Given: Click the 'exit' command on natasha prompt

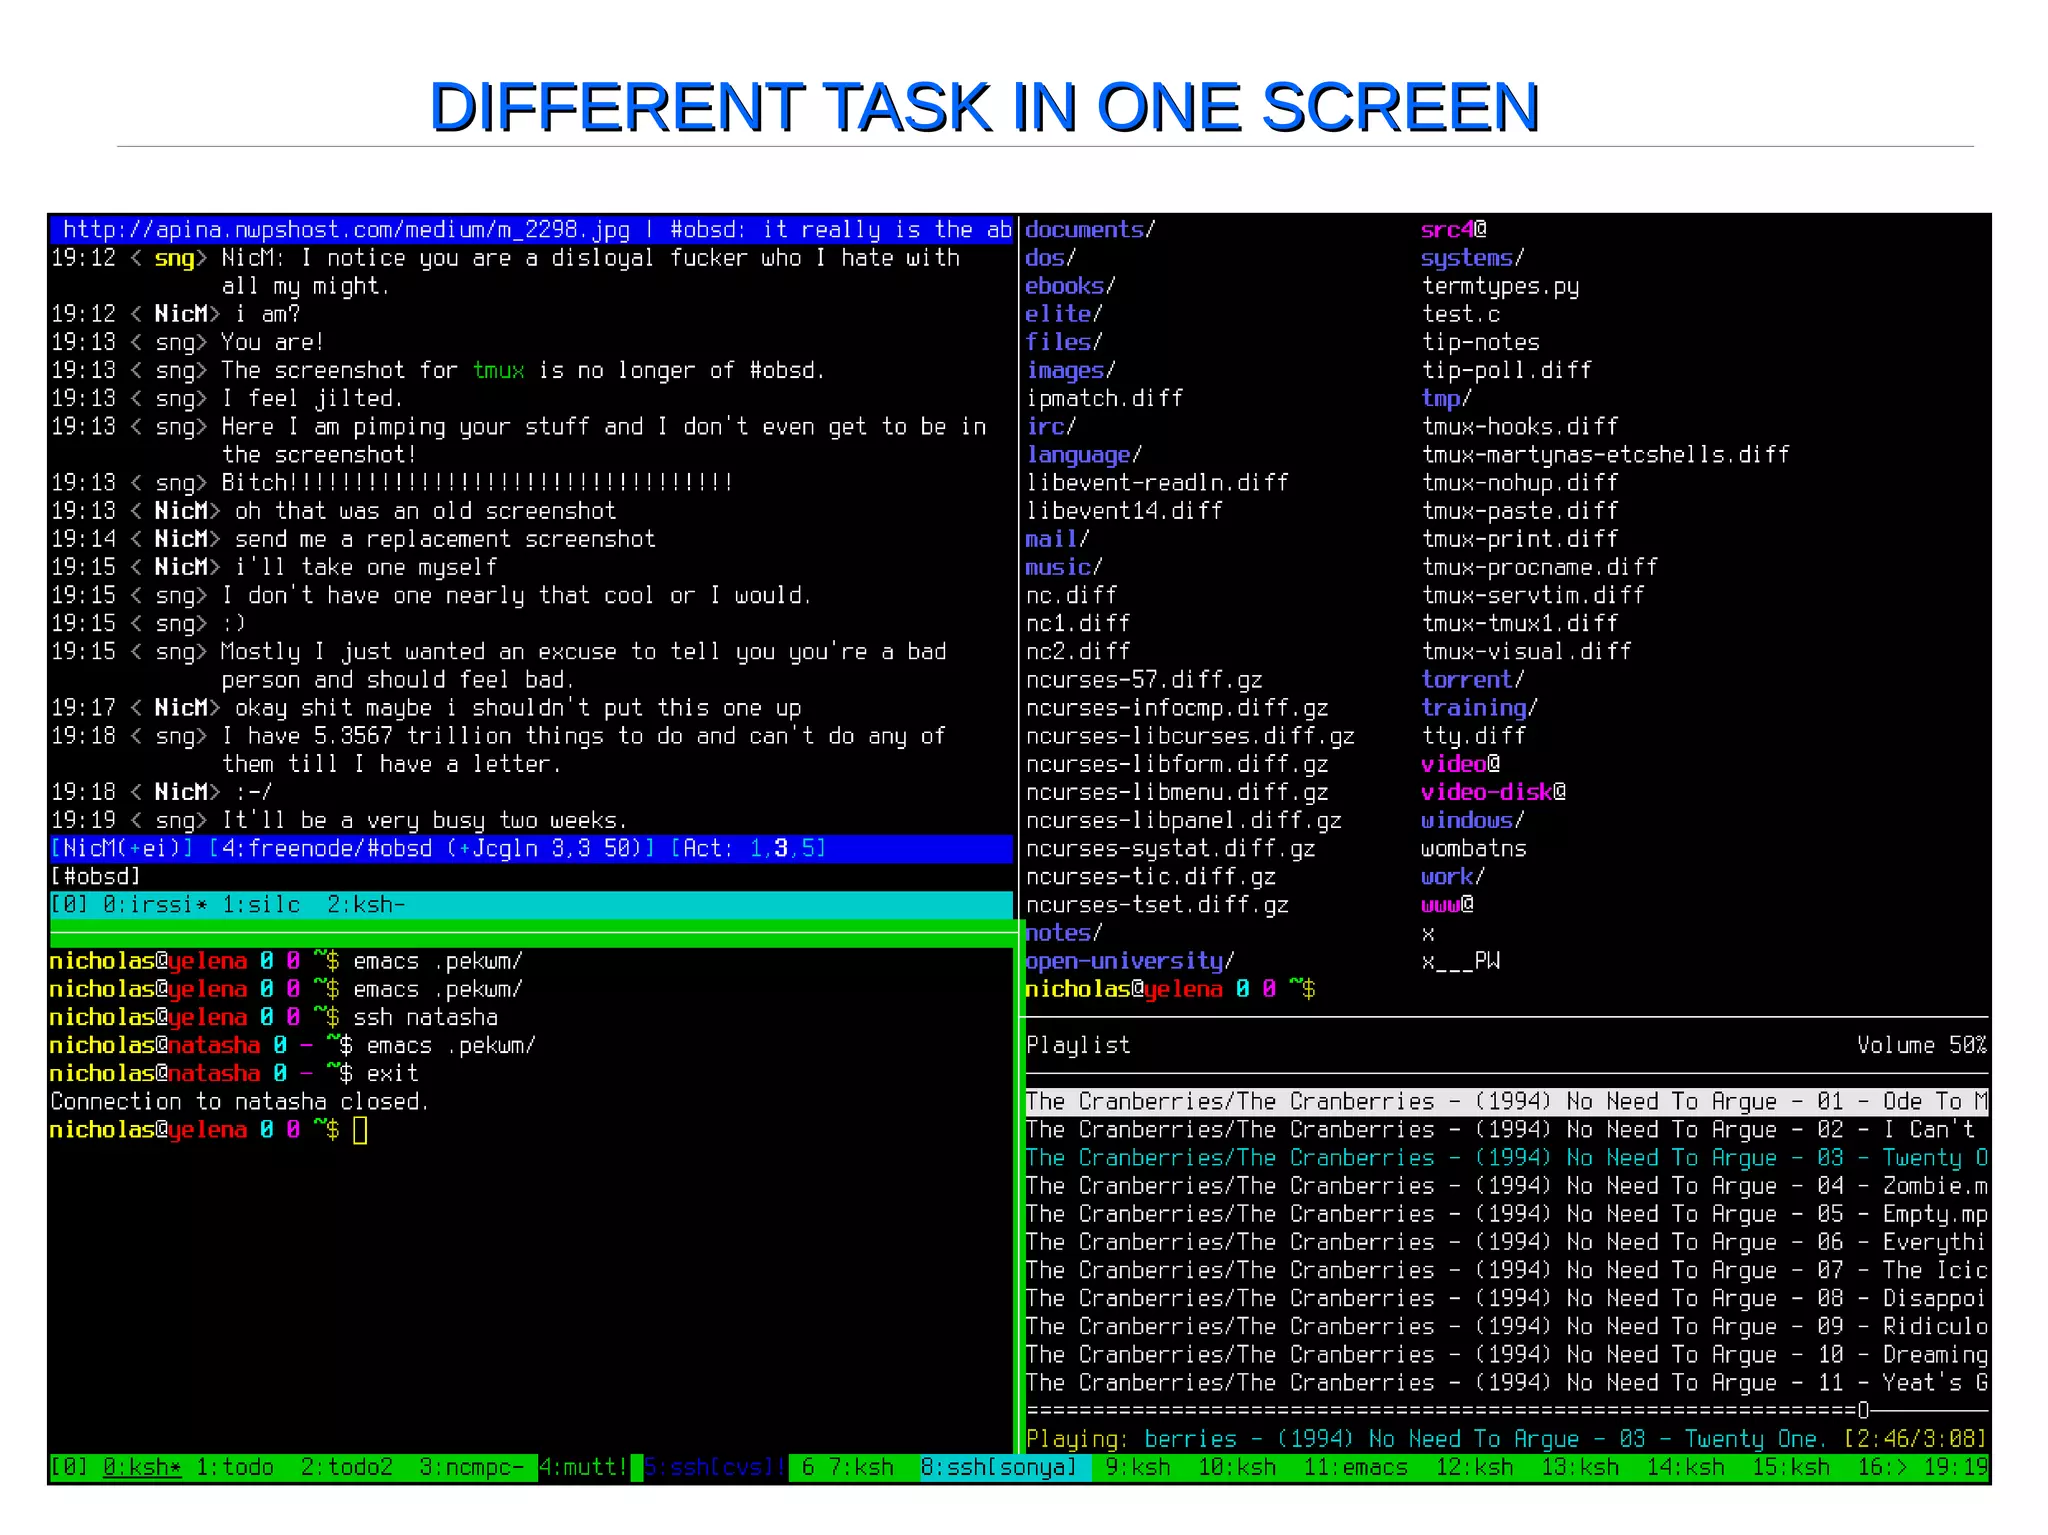Looking at the screenshot, I should (x=393, y=1074).
